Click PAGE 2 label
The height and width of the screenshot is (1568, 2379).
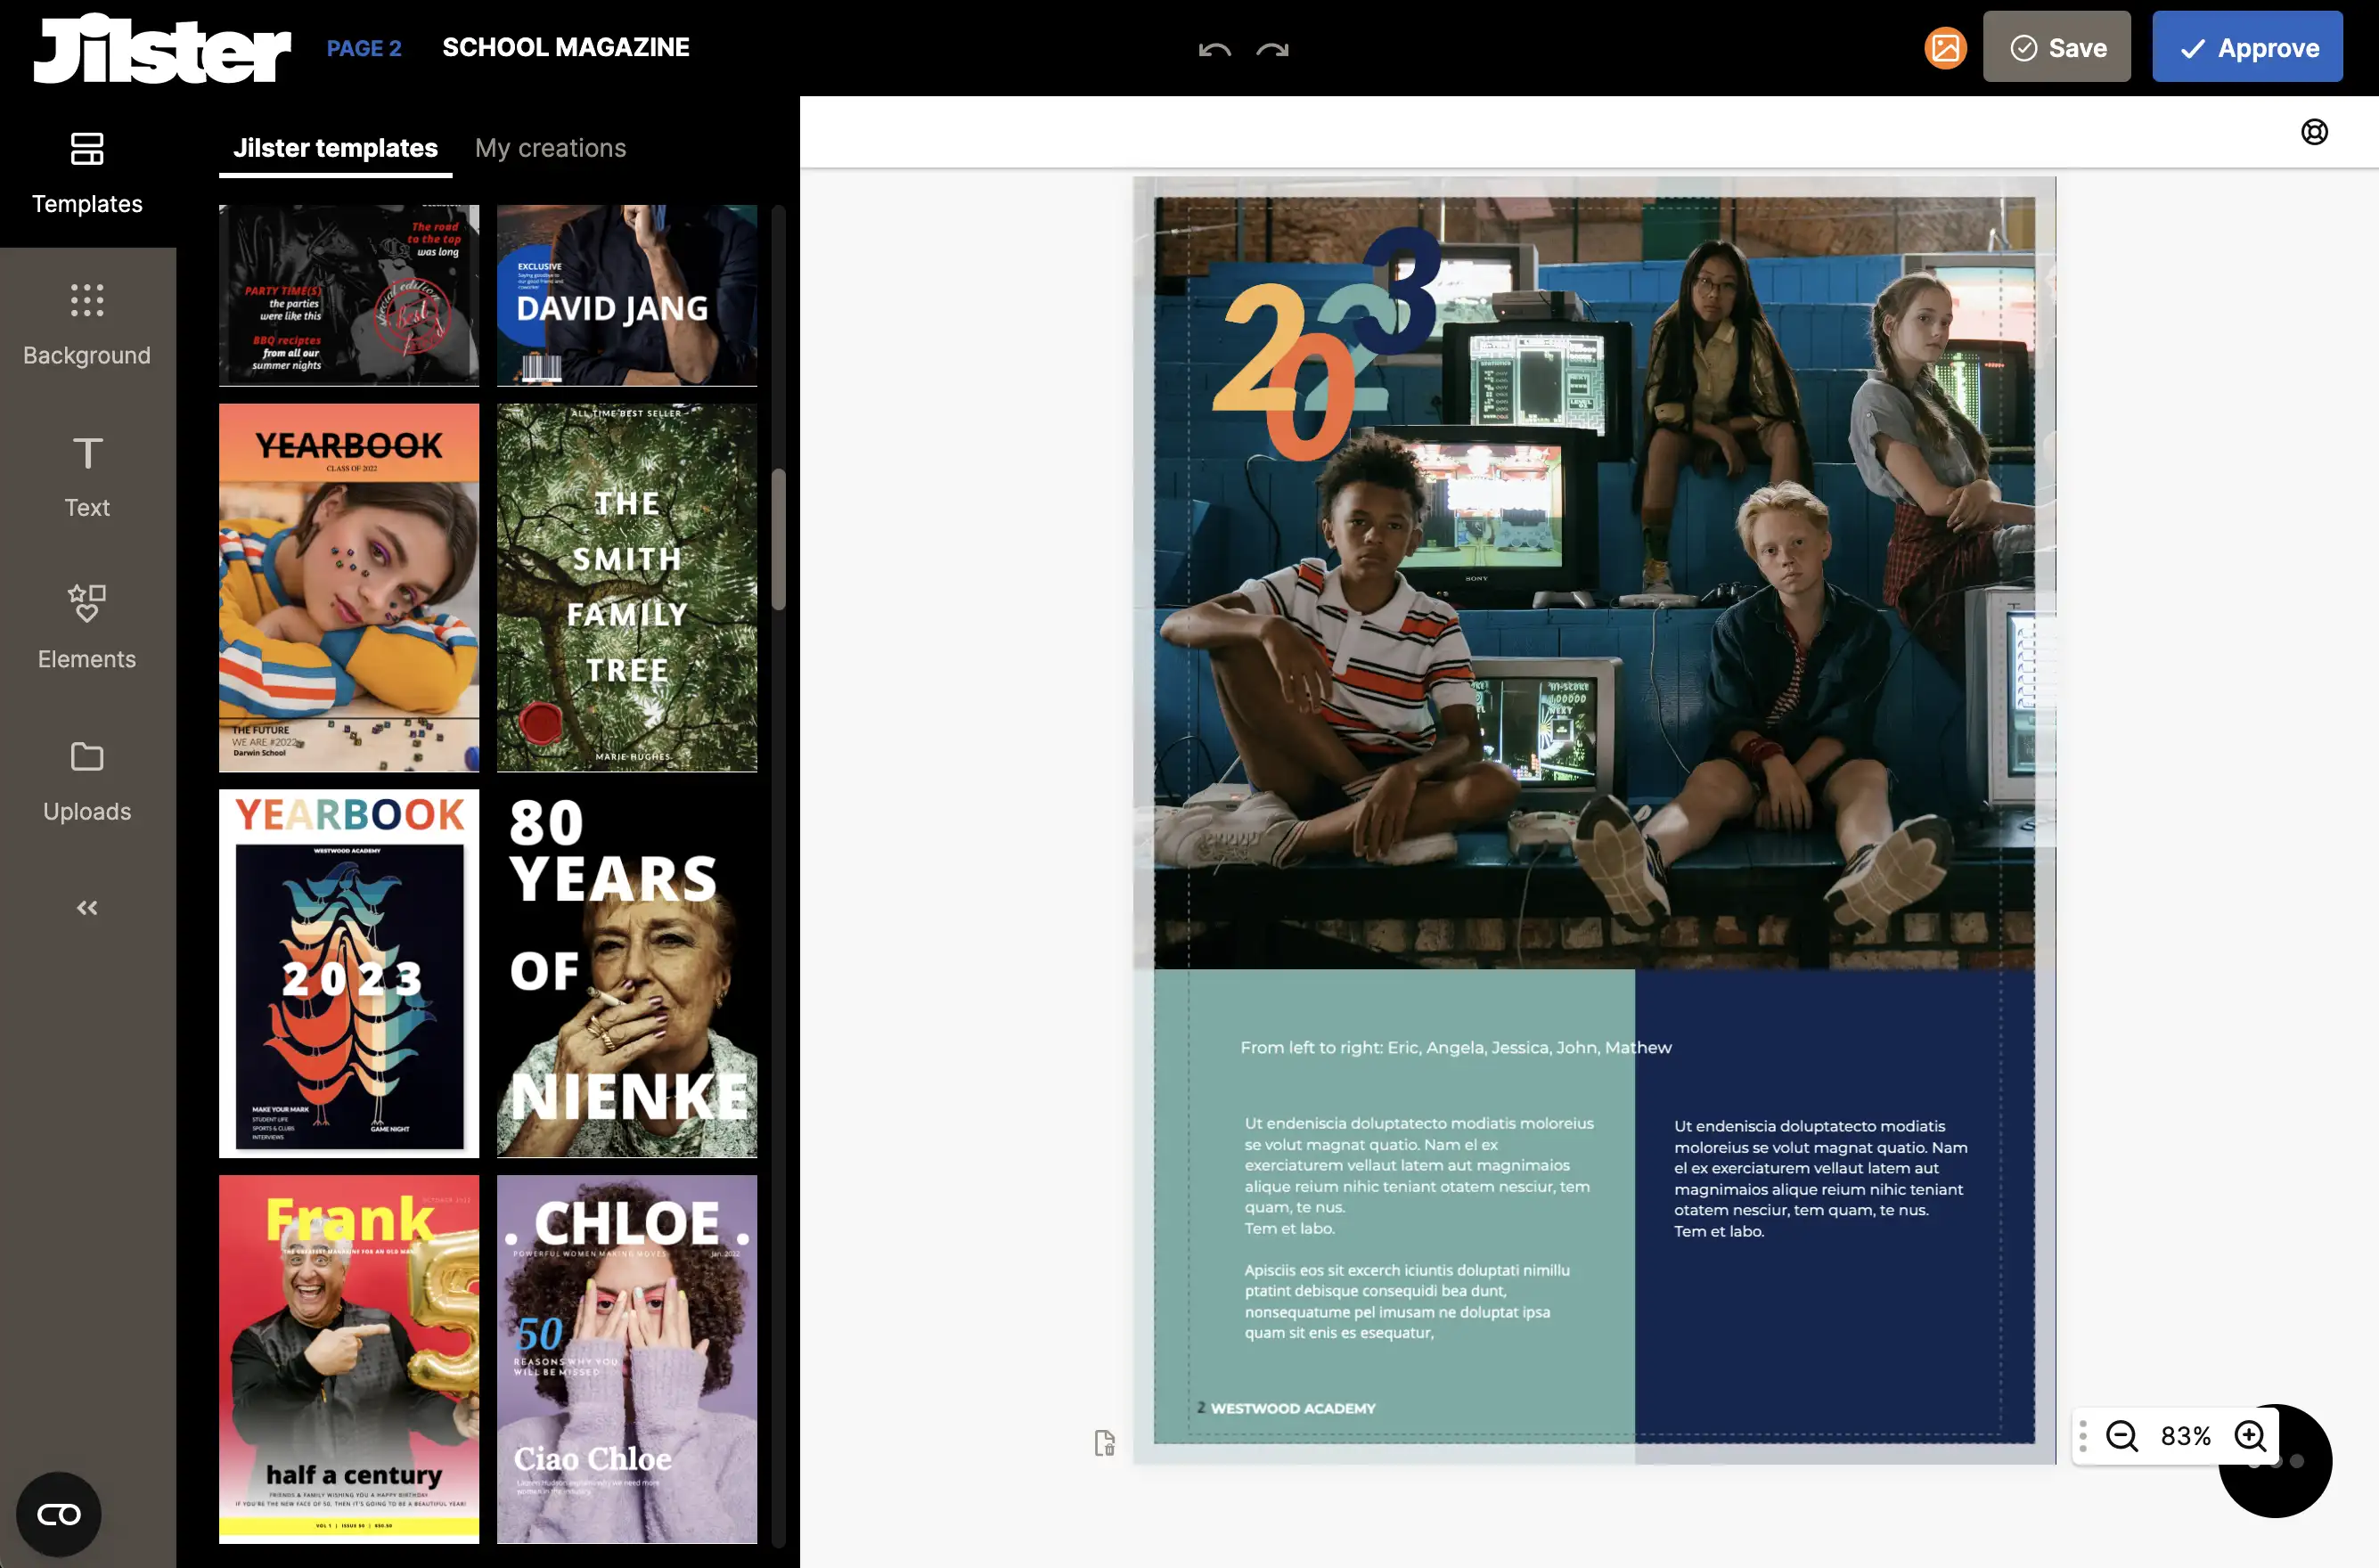364,48
